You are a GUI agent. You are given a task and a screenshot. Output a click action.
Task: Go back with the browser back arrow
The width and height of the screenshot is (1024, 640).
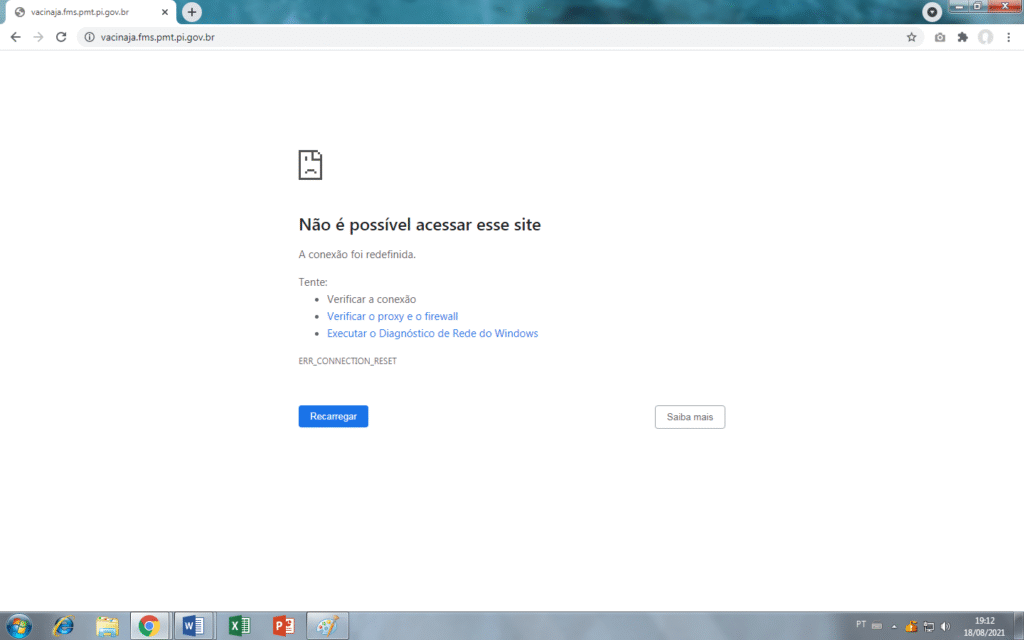[x=15, y=37]
